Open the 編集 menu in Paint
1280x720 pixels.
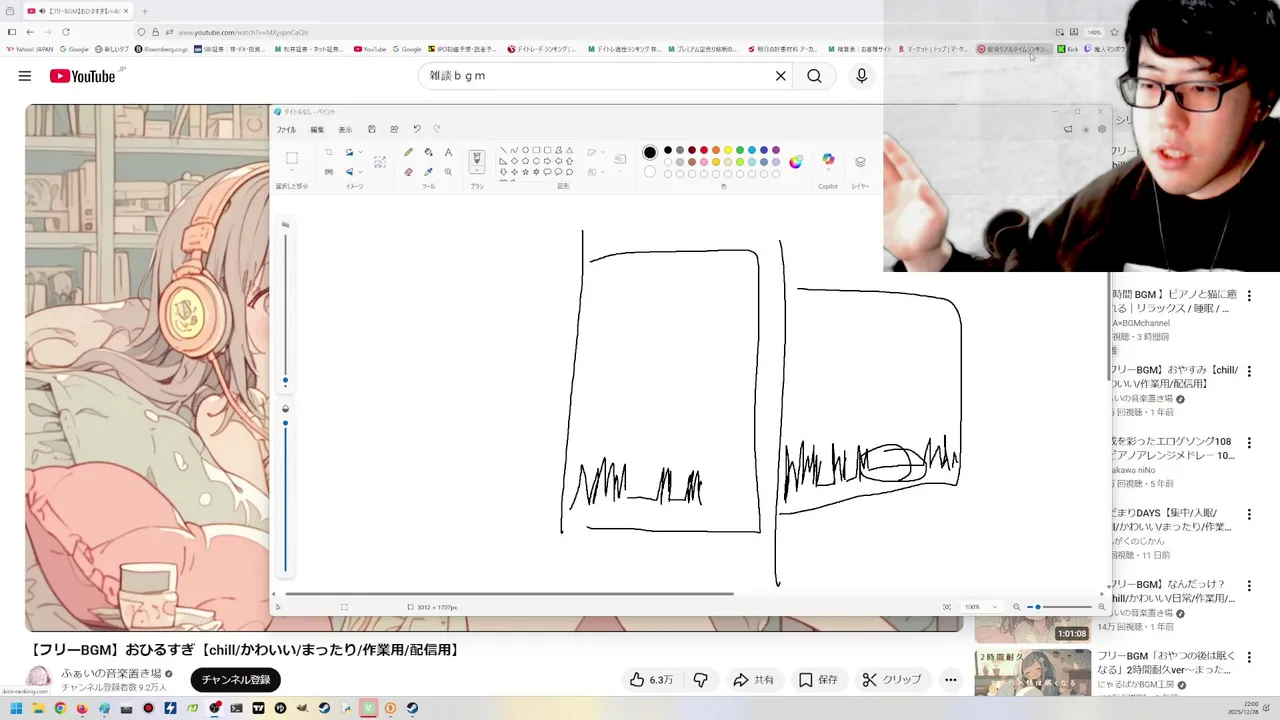tap(317, 130)
